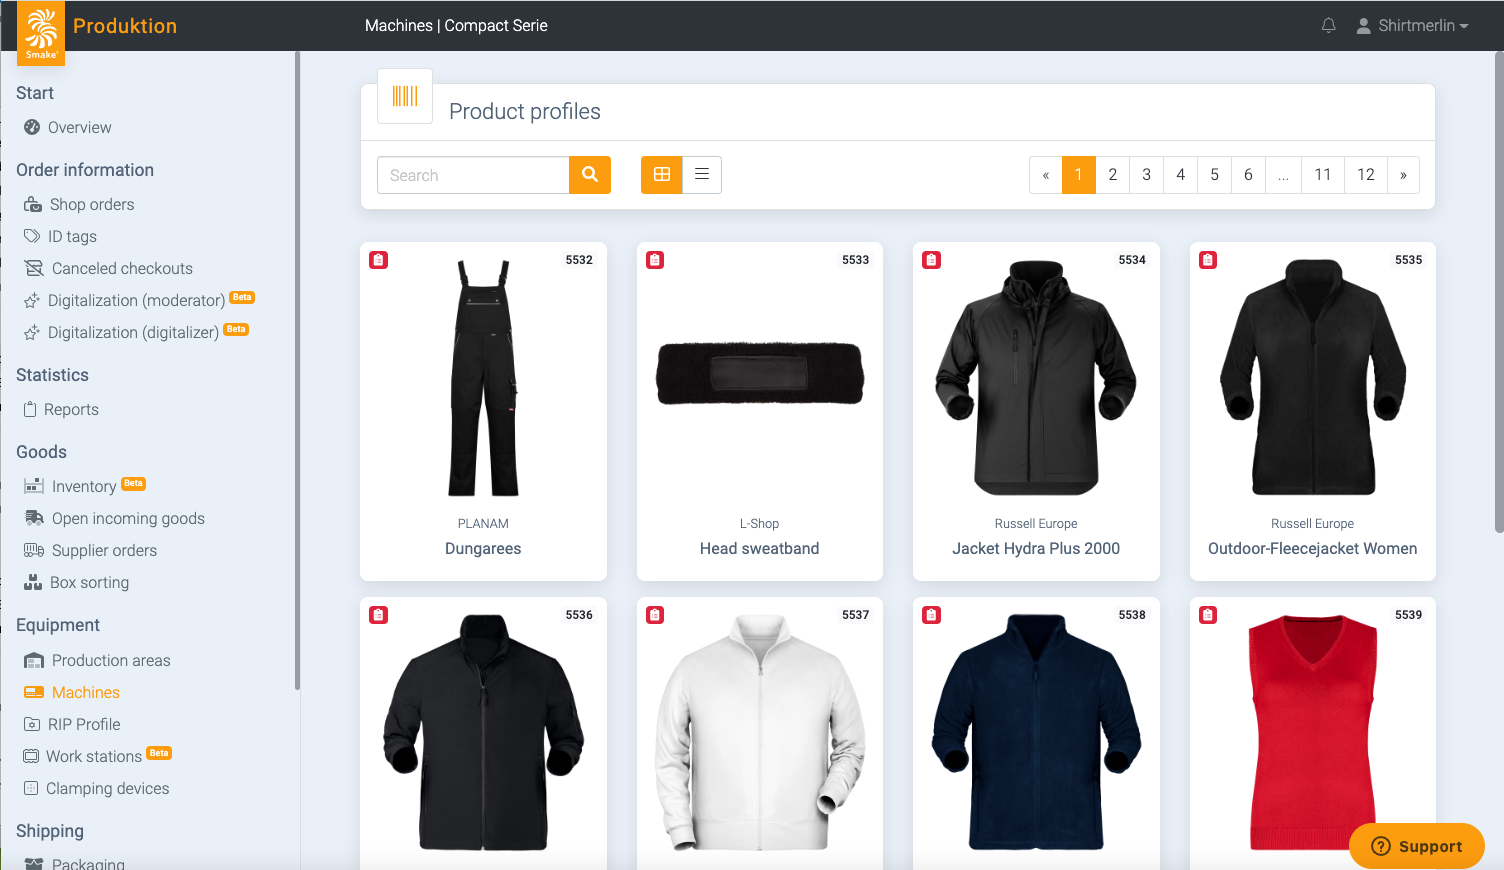Click the Shop orders basket icon
The image size is (1504, 870).
coord(33,204)
